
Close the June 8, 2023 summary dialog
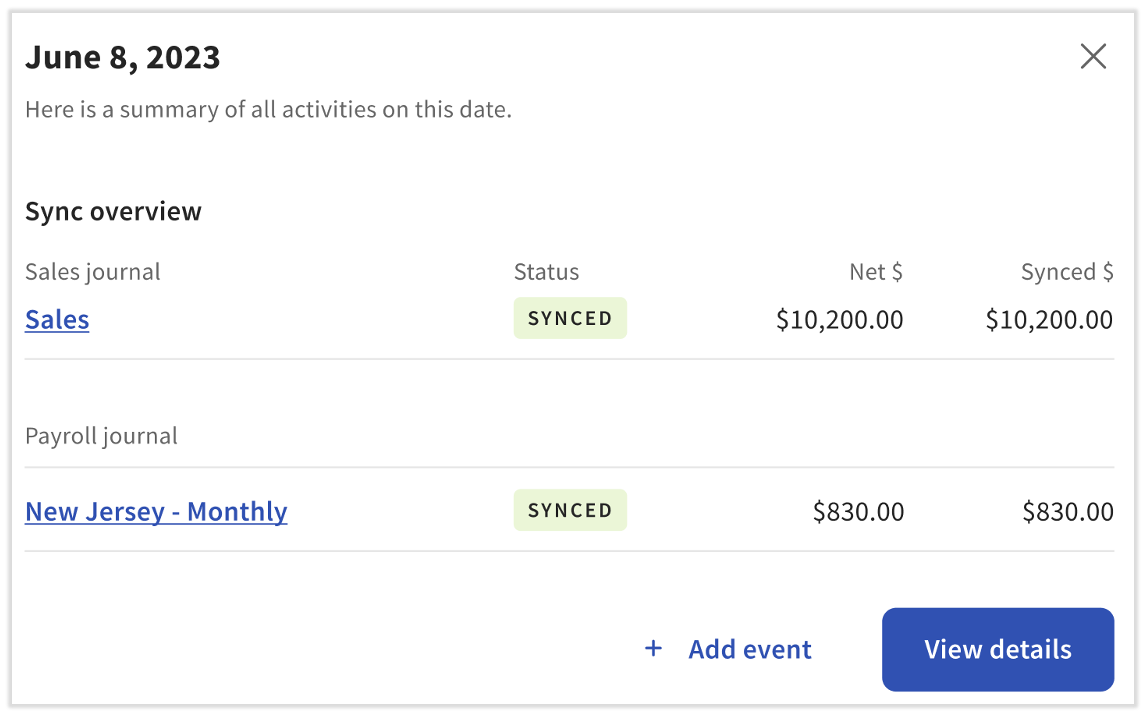(1093, 57)
